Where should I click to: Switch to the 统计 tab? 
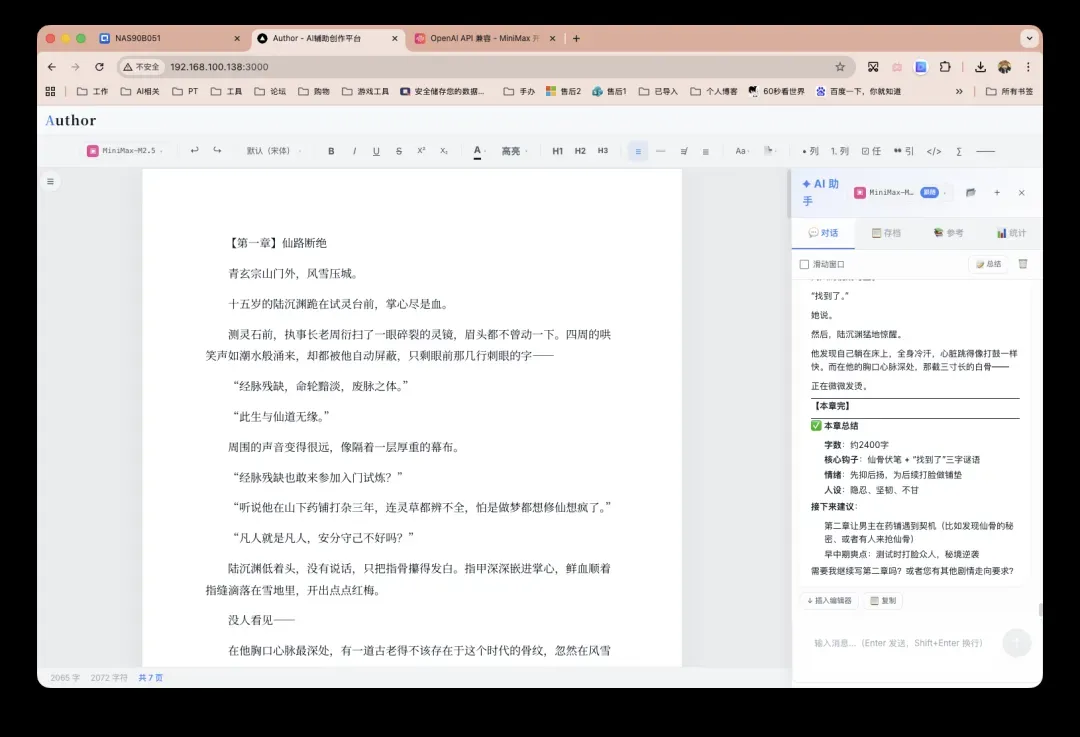point(1010,233)
